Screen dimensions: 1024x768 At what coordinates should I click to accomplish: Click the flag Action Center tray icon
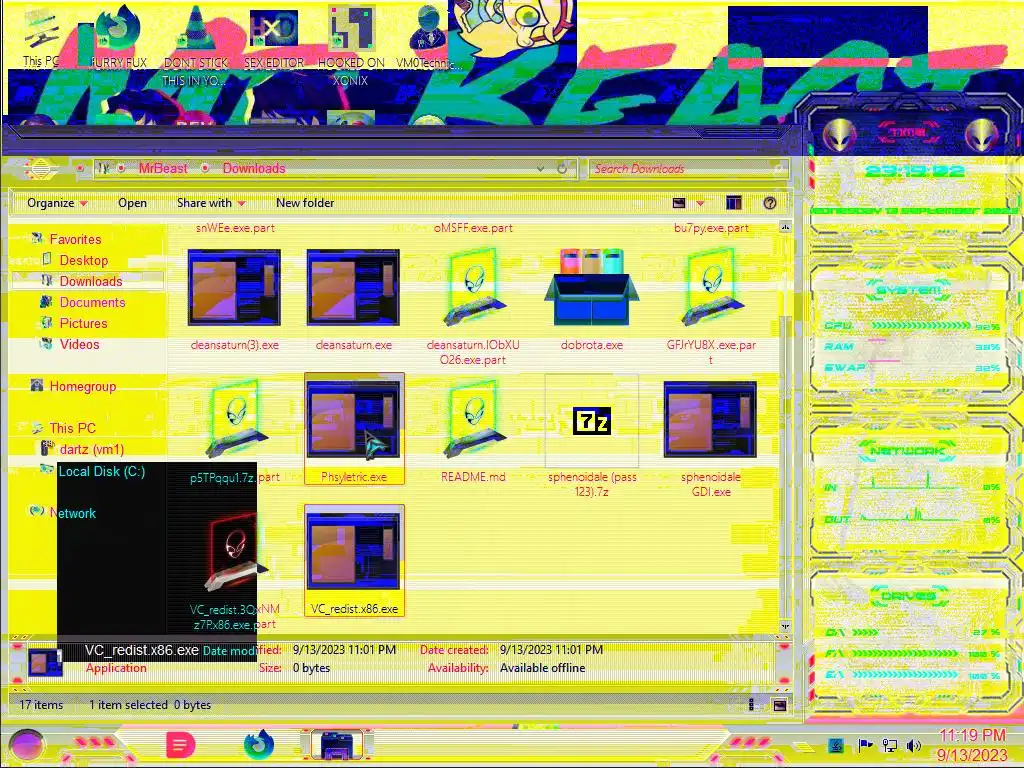point(865,746)
